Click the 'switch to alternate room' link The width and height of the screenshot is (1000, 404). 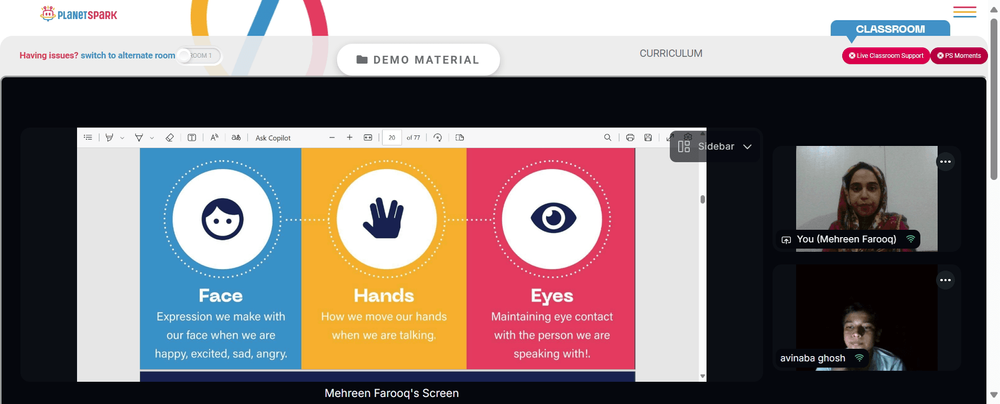(x=128, y=56)
